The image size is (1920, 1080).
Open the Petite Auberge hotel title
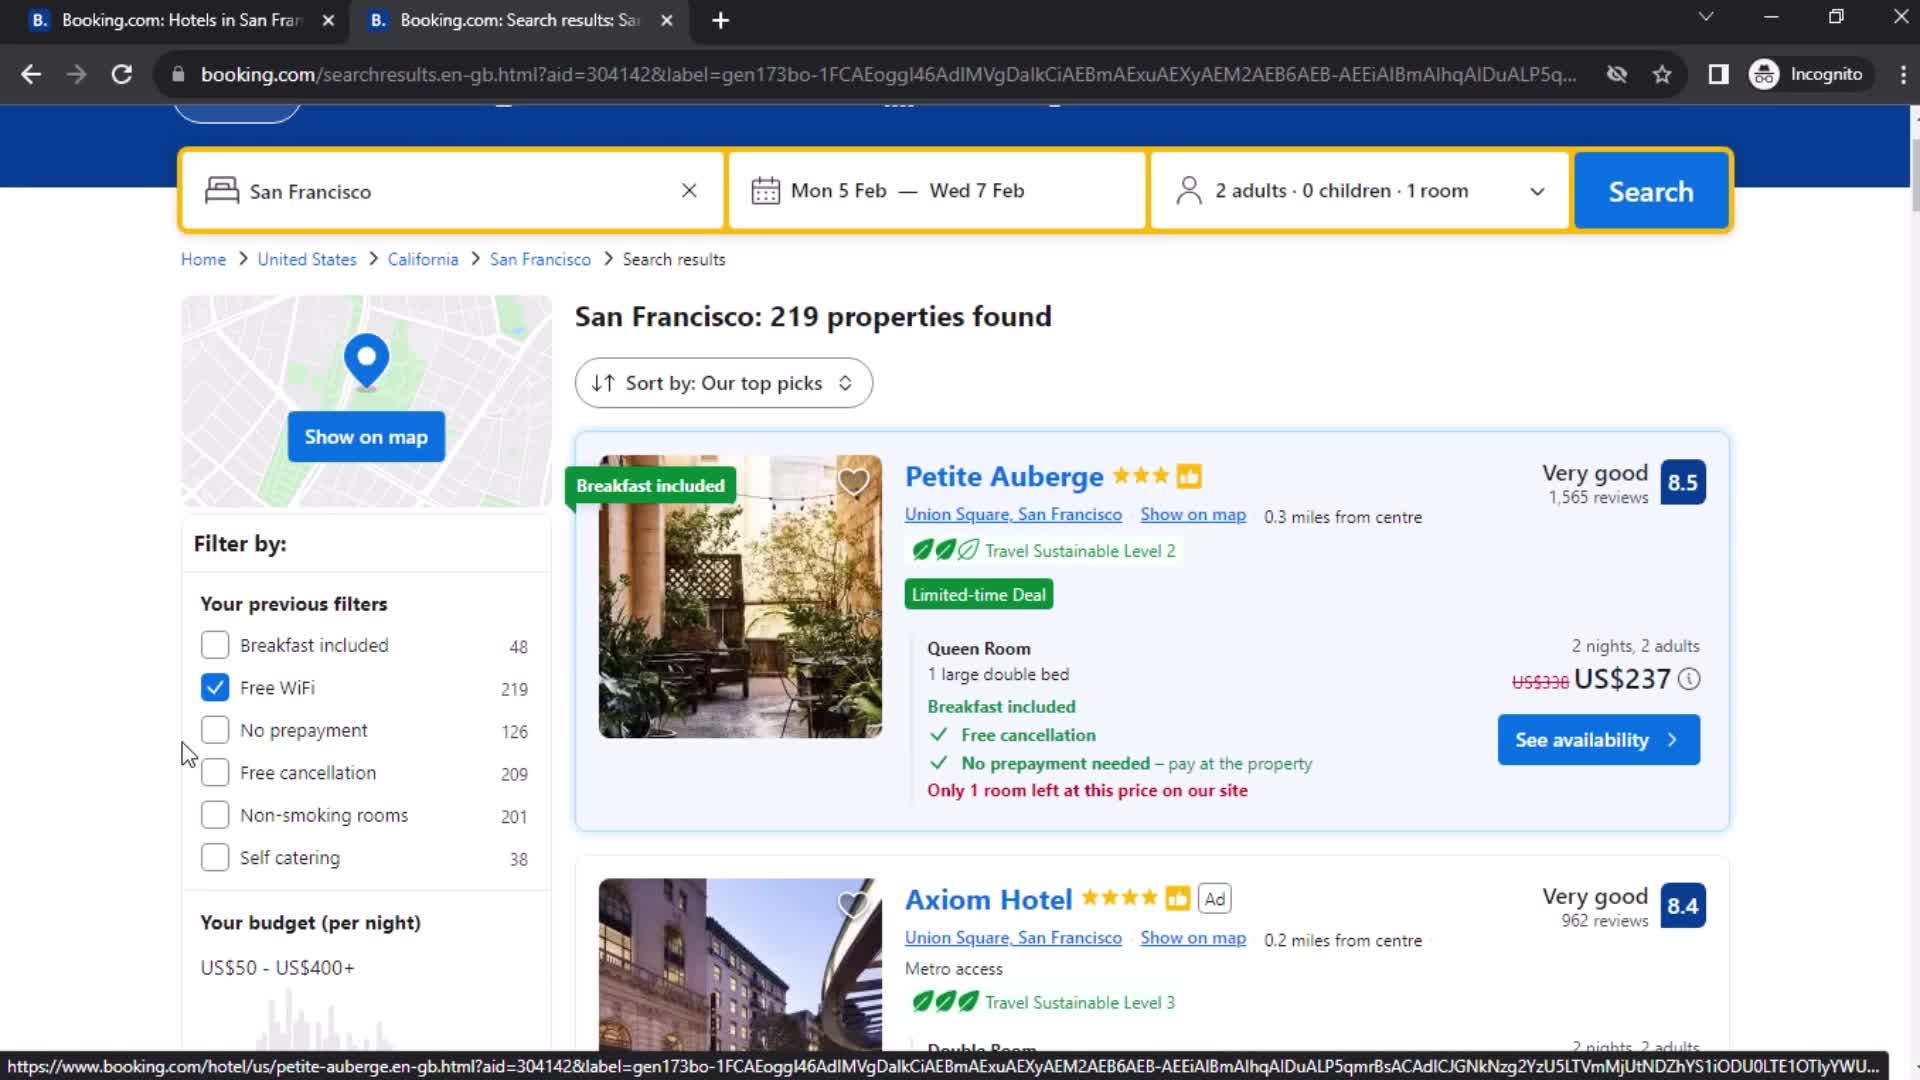(x=1004, y=477)
